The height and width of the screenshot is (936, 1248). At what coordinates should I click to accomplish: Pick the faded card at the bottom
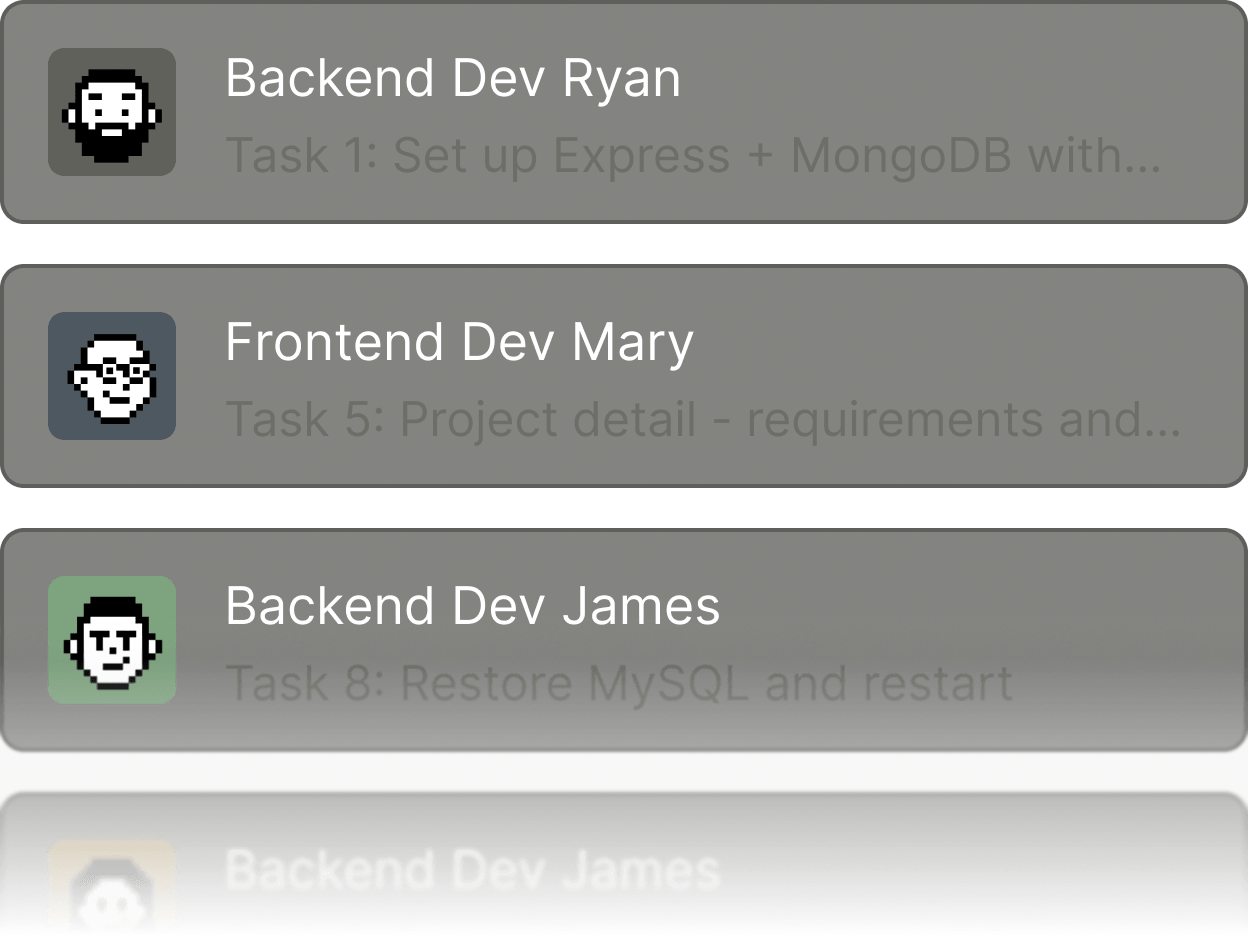624,864
